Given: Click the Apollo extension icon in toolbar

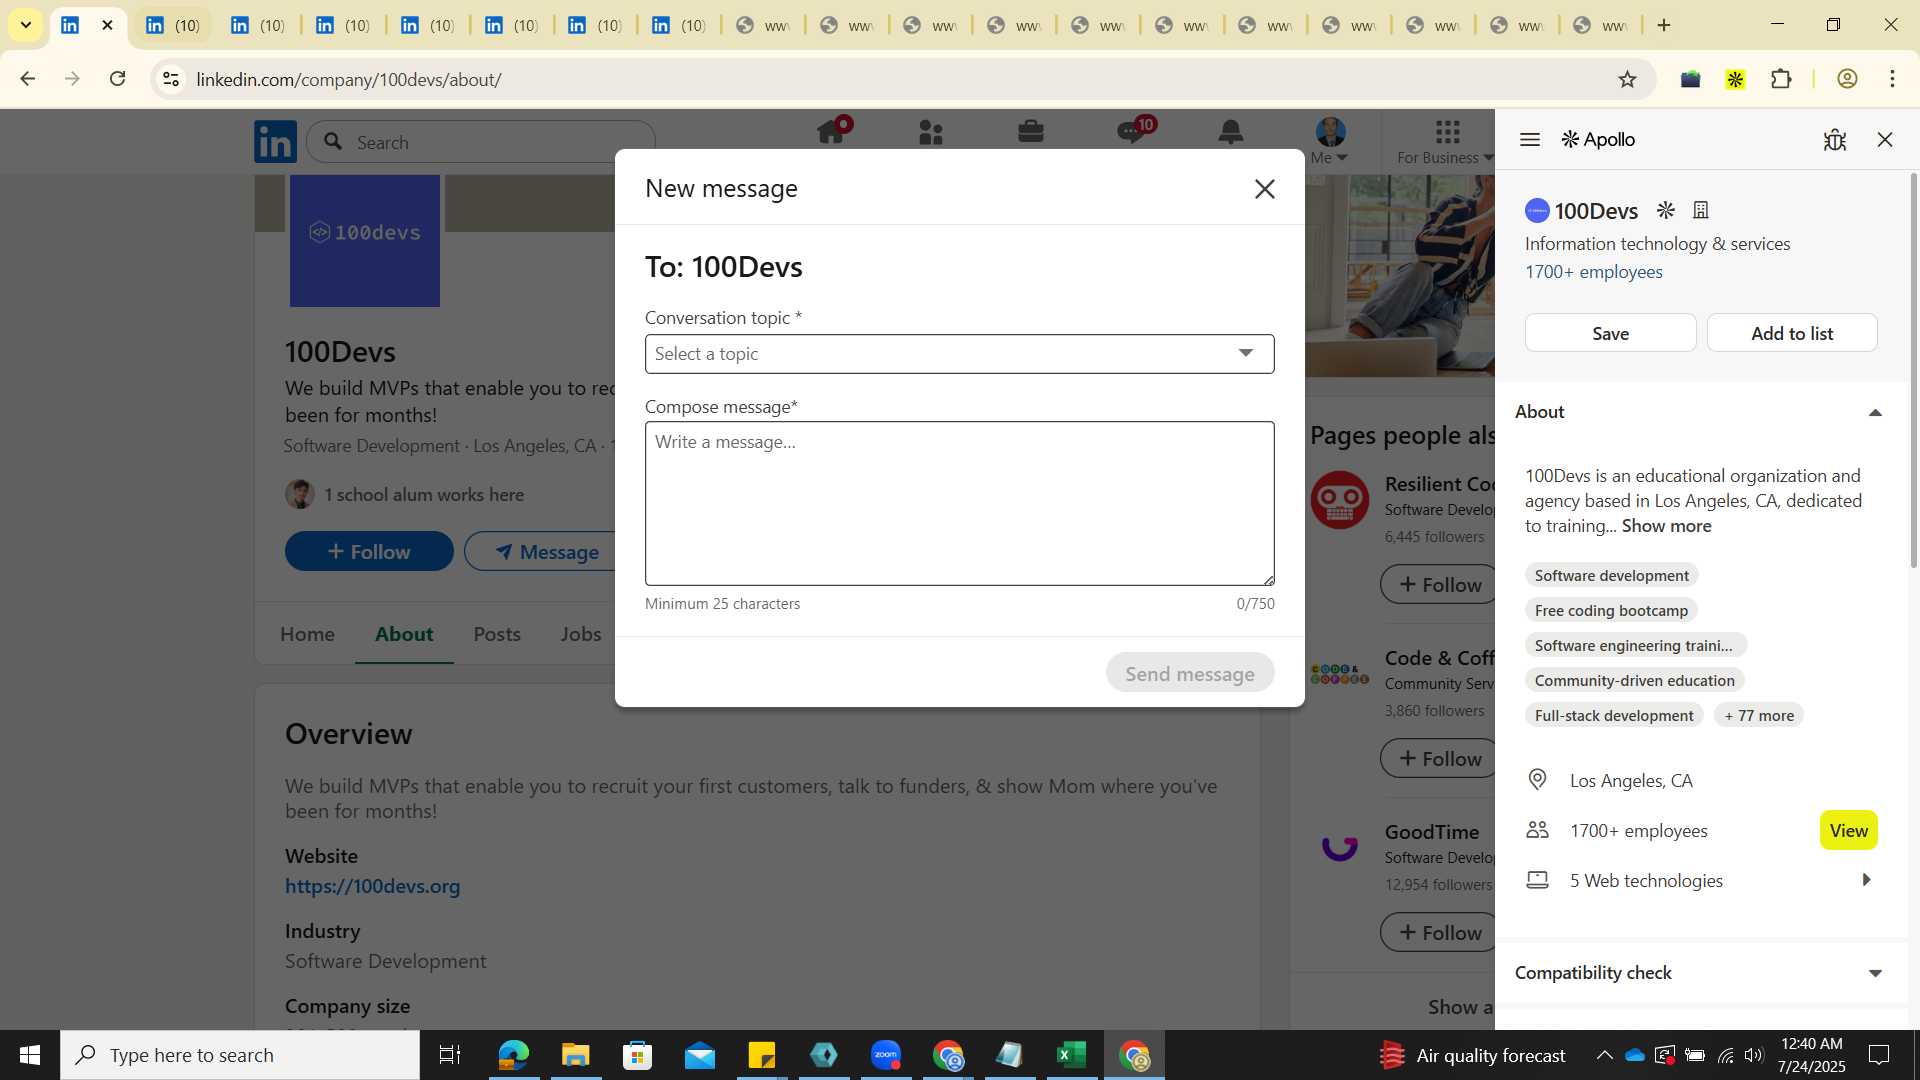Looking at the screenshot, I should tap(1735, 79).
